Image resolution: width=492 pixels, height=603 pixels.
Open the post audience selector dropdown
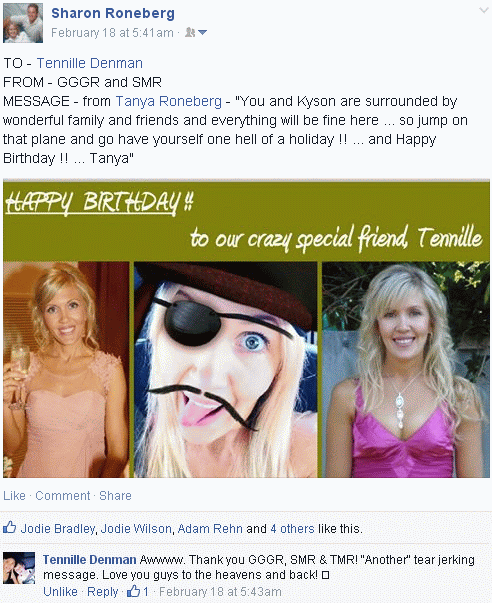click(x=196, y=33)
